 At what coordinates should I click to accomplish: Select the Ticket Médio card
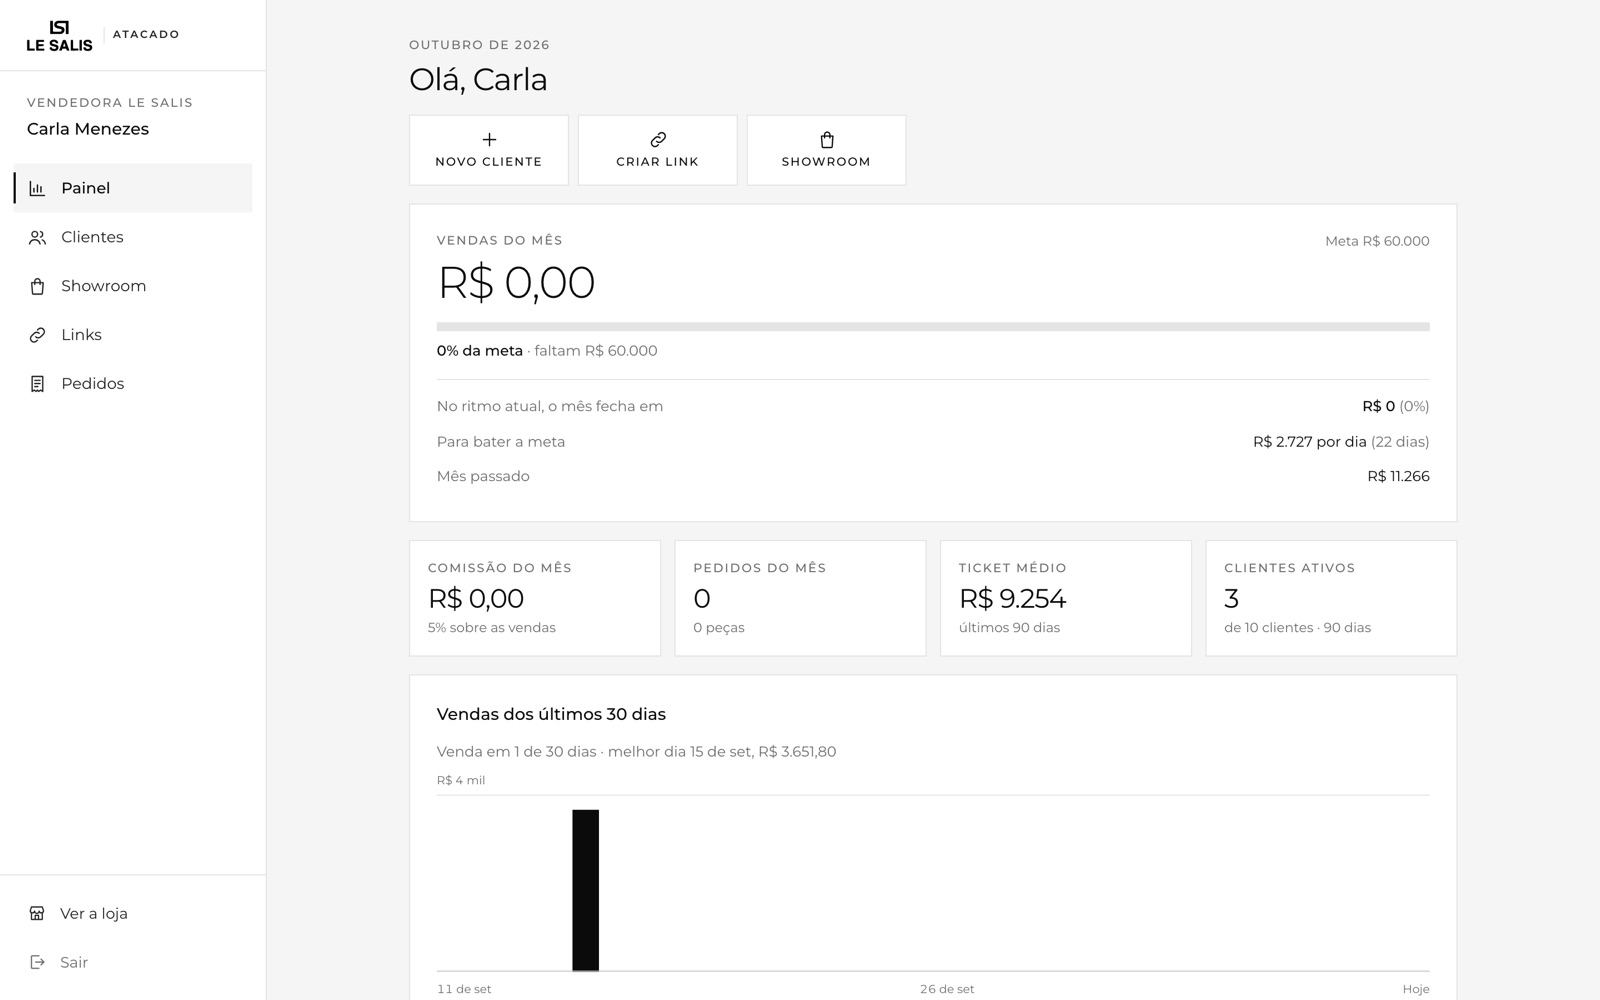coord(1066,598)
